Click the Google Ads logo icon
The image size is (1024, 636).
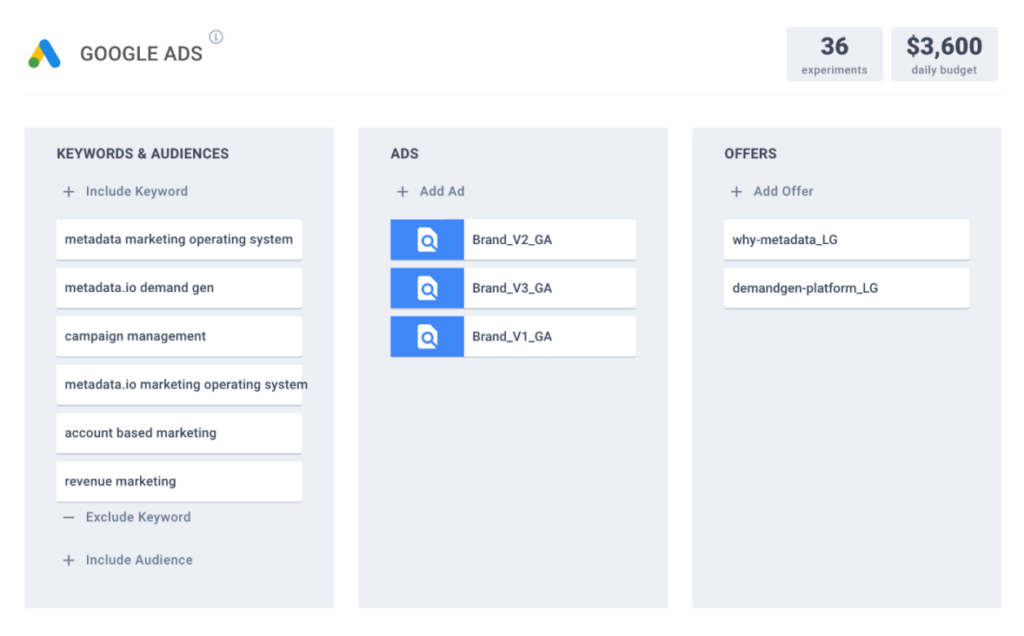tap(43, 54)
